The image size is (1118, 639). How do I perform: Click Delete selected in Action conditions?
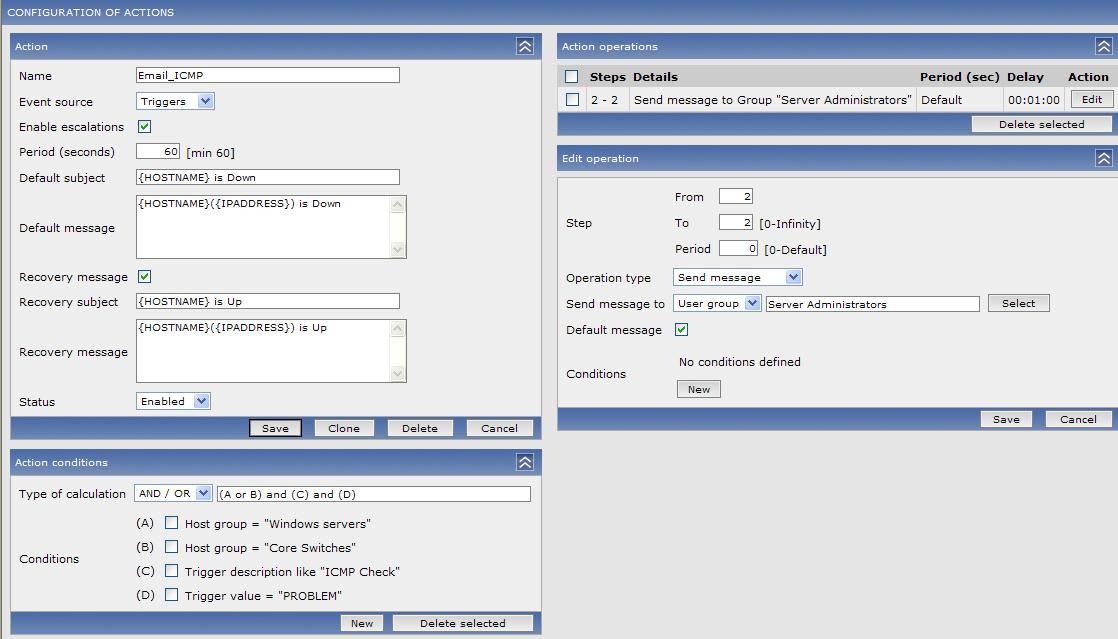tap(463, 623)
